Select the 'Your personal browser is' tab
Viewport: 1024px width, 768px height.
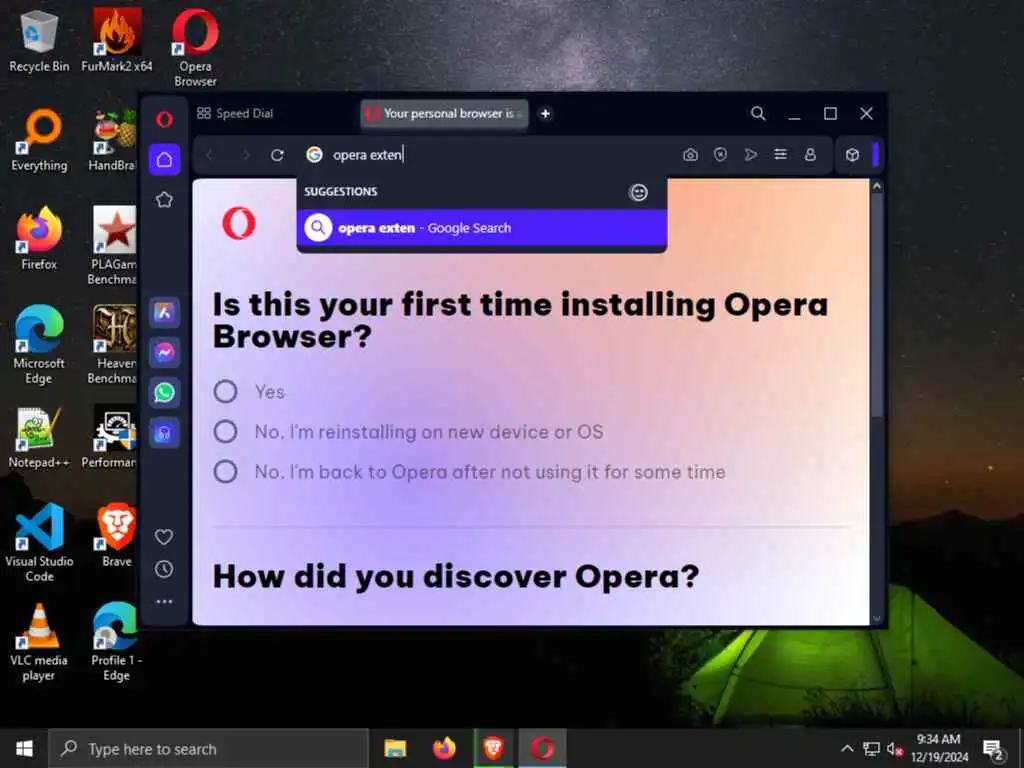coord(444,114)
